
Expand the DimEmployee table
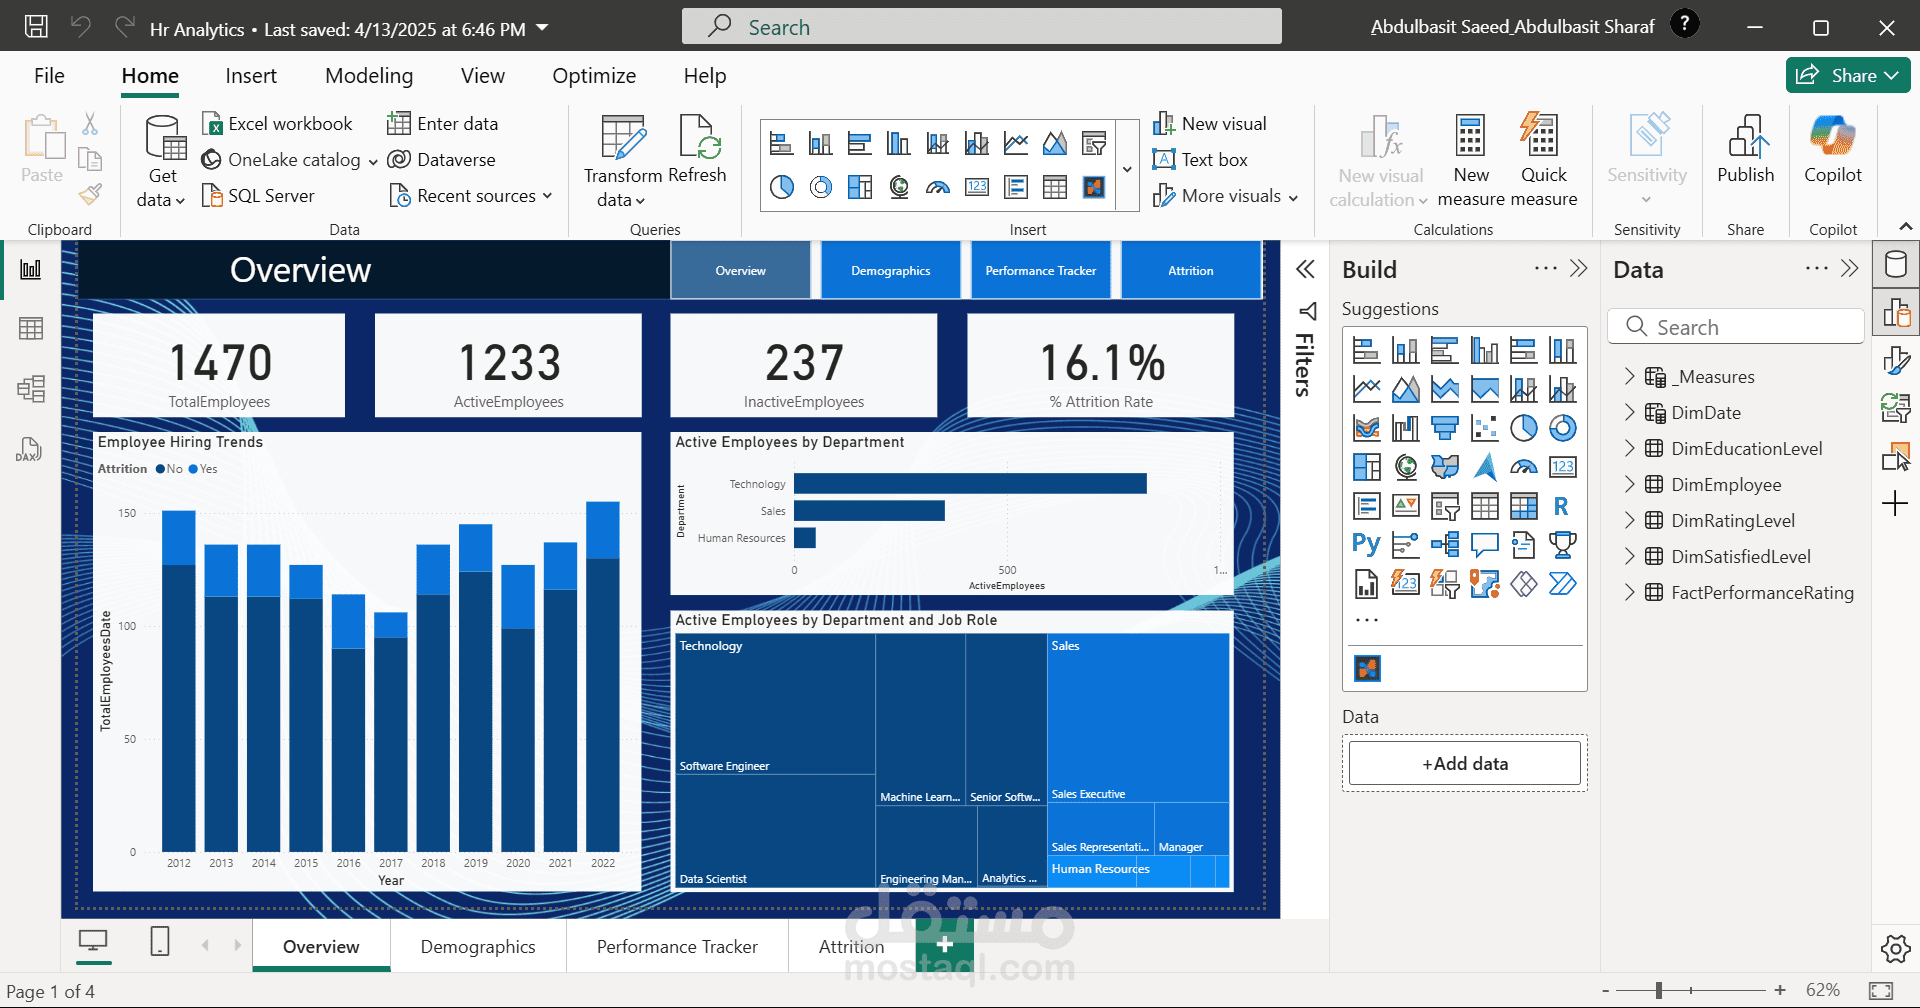[1629, 484]
